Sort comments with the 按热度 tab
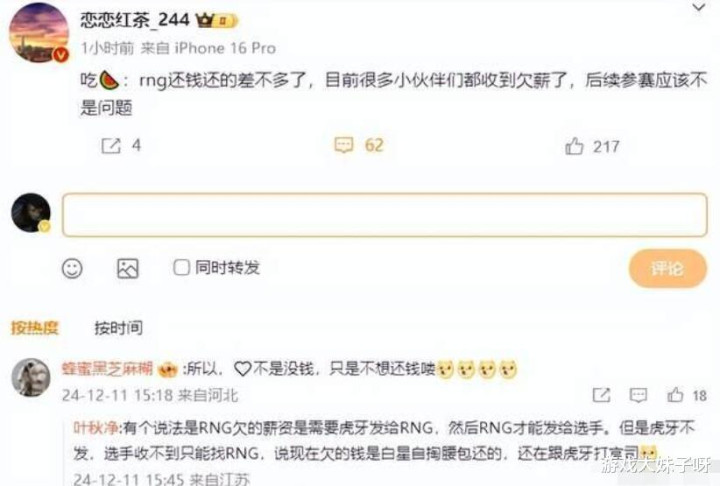The height and width of the screenshot is (486, 720). click(x=35, y=328)
